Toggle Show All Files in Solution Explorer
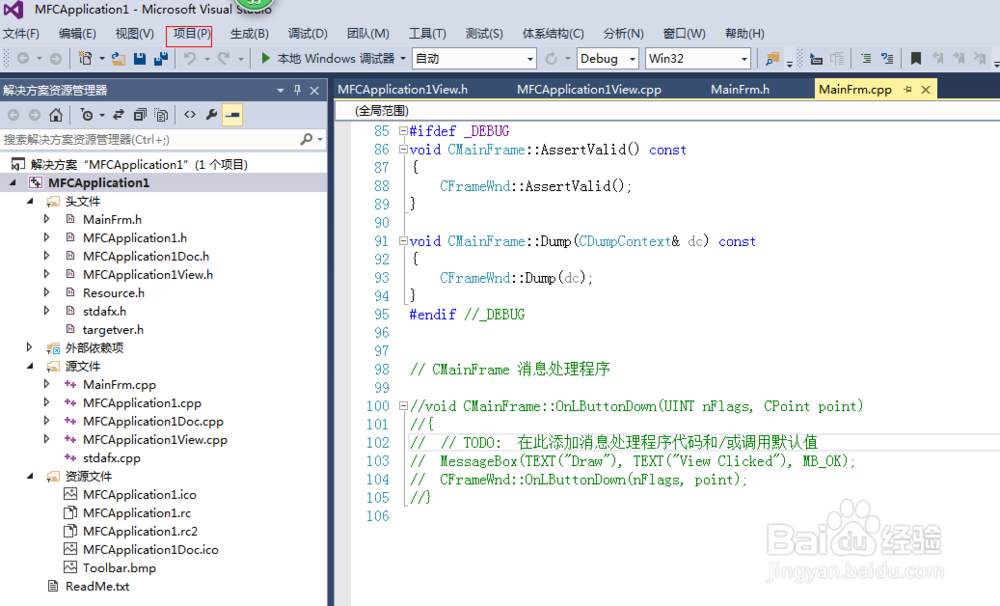Image resolution: width=1000 pixels, height=606 pixels. (161, 115)
